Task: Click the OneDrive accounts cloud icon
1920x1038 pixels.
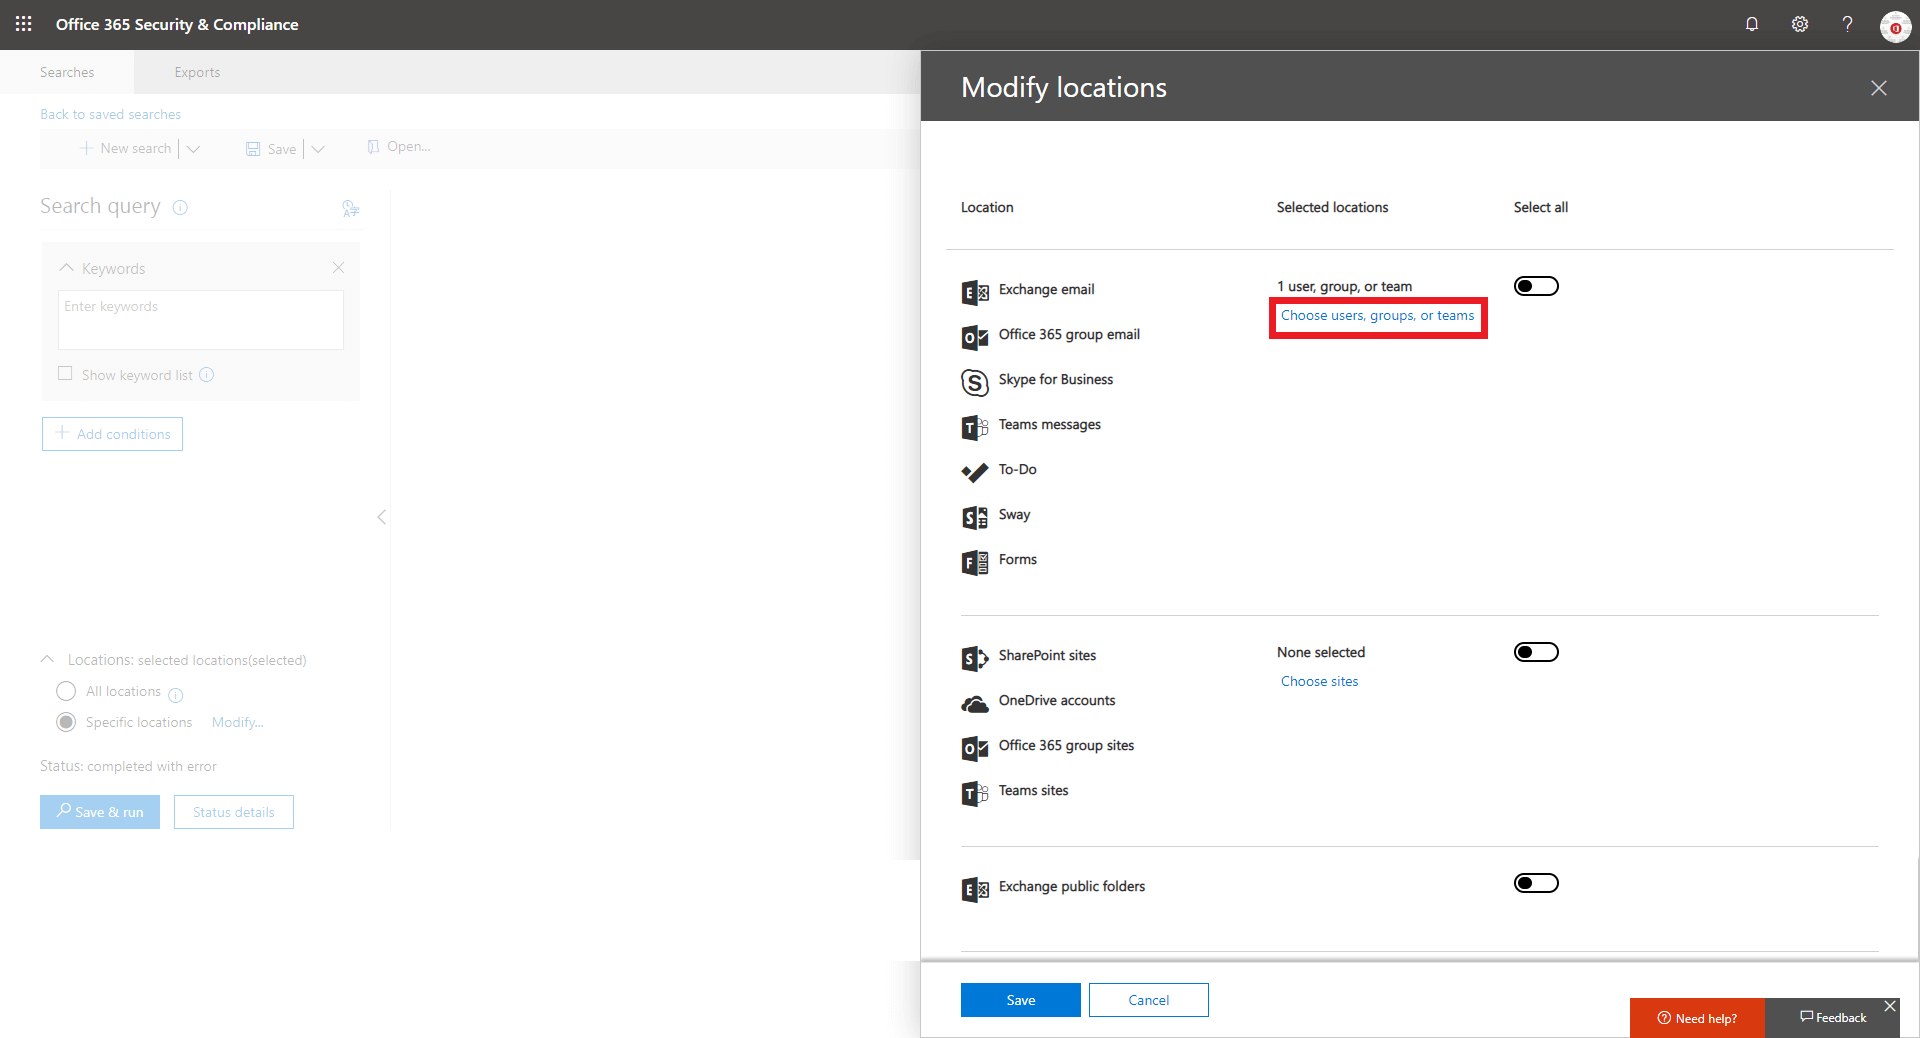Action: click(x=975, y=704)
